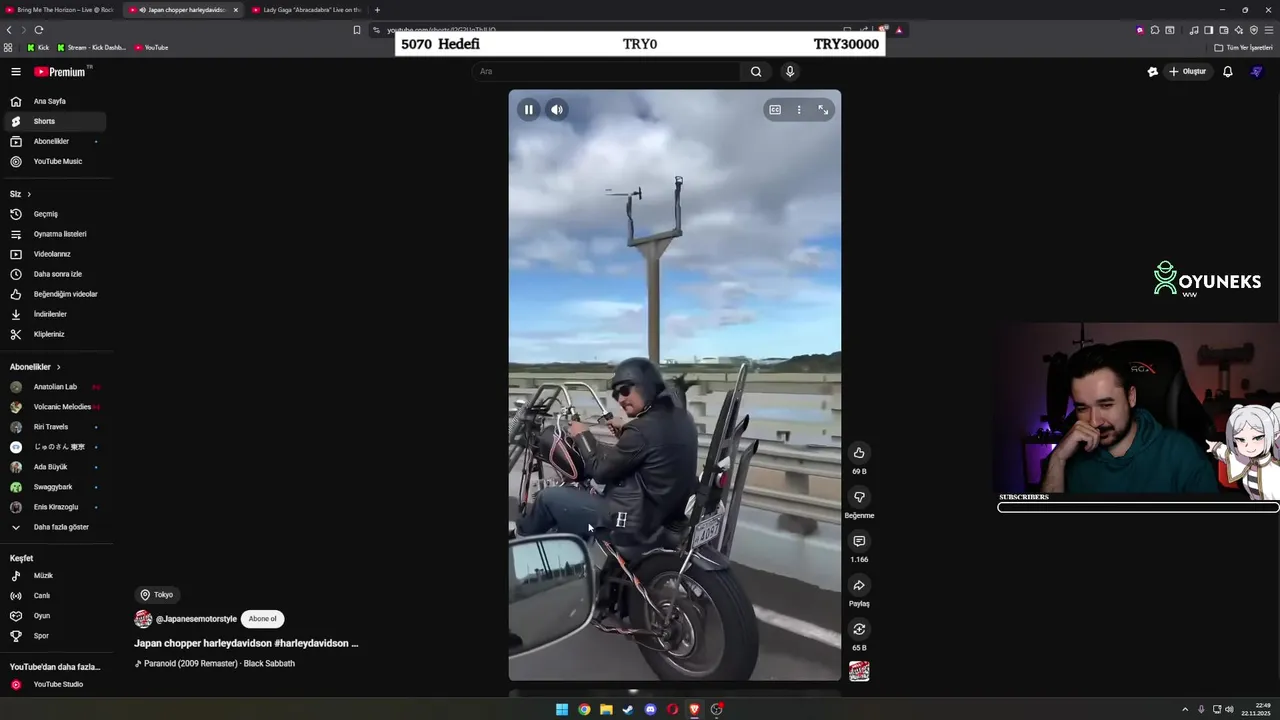The height and width of the screenshot is (720, 1280).
Task: Mute the Shorts video volume
Action: coord(557,110)
